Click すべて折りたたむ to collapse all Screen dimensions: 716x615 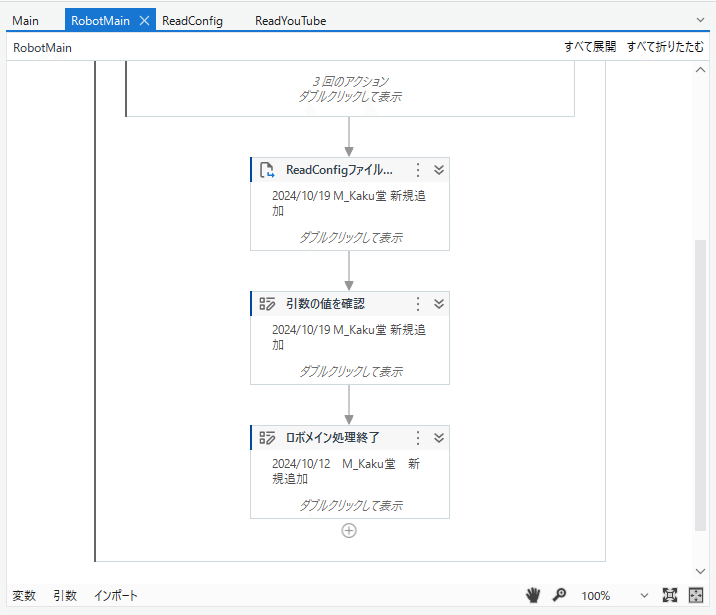(x=665, y=47)
